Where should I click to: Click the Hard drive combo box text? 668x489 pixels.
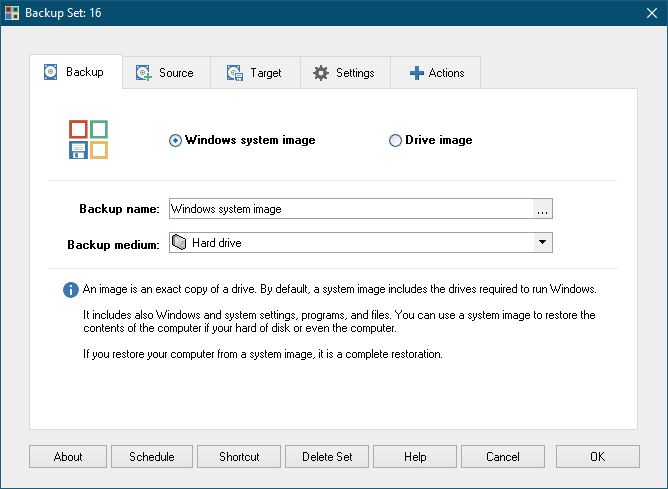pos(217,243)
